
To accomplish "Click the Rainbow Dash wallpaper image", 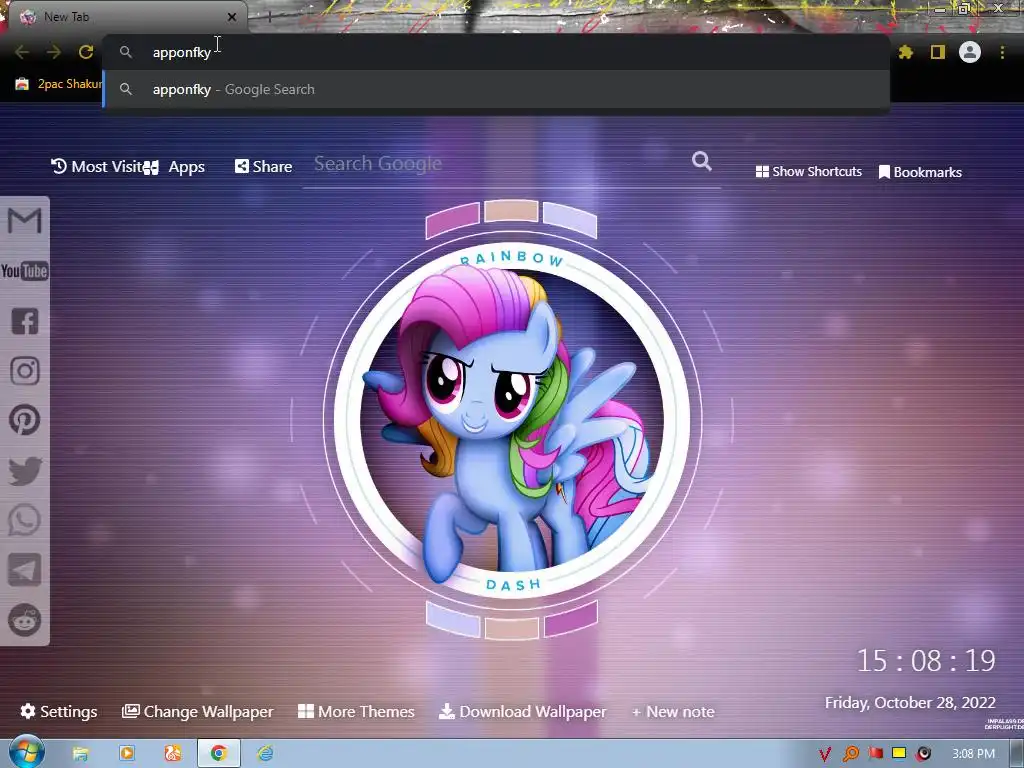I will (511, 420).
